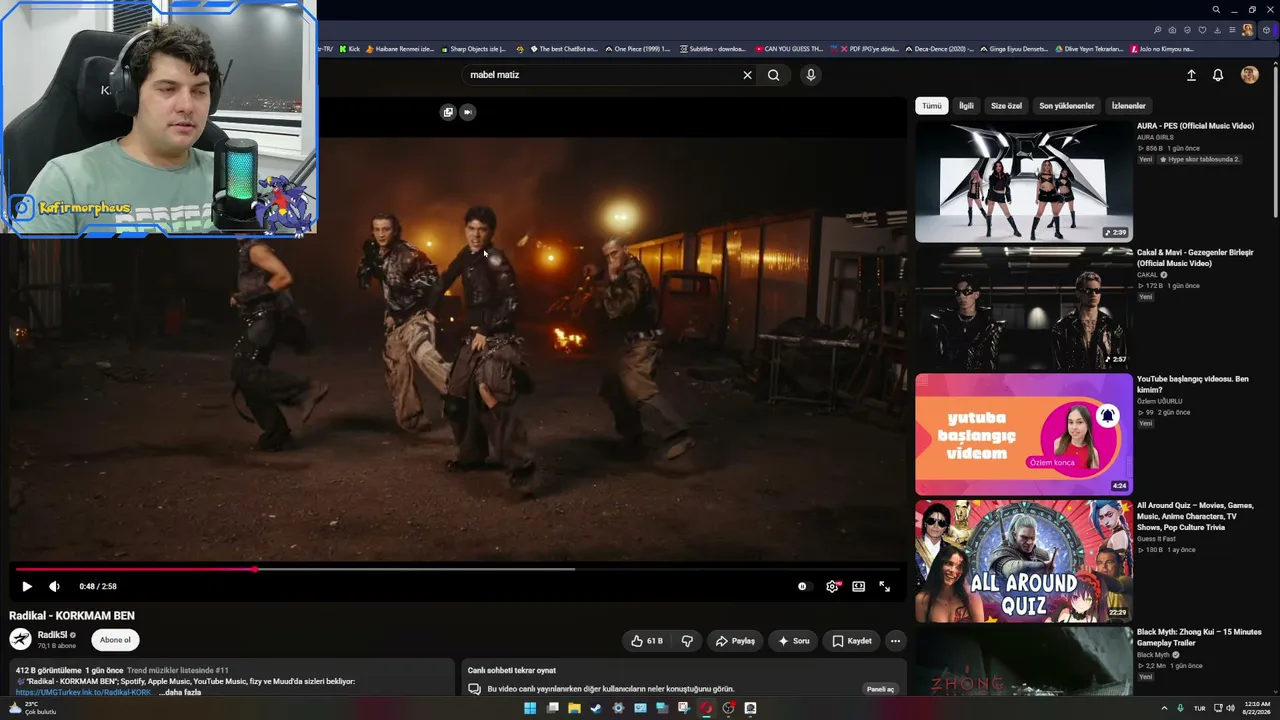Viewport: 1280px width, 720px height.
Task: Click the "Soru" button
Action: point(793,641)
